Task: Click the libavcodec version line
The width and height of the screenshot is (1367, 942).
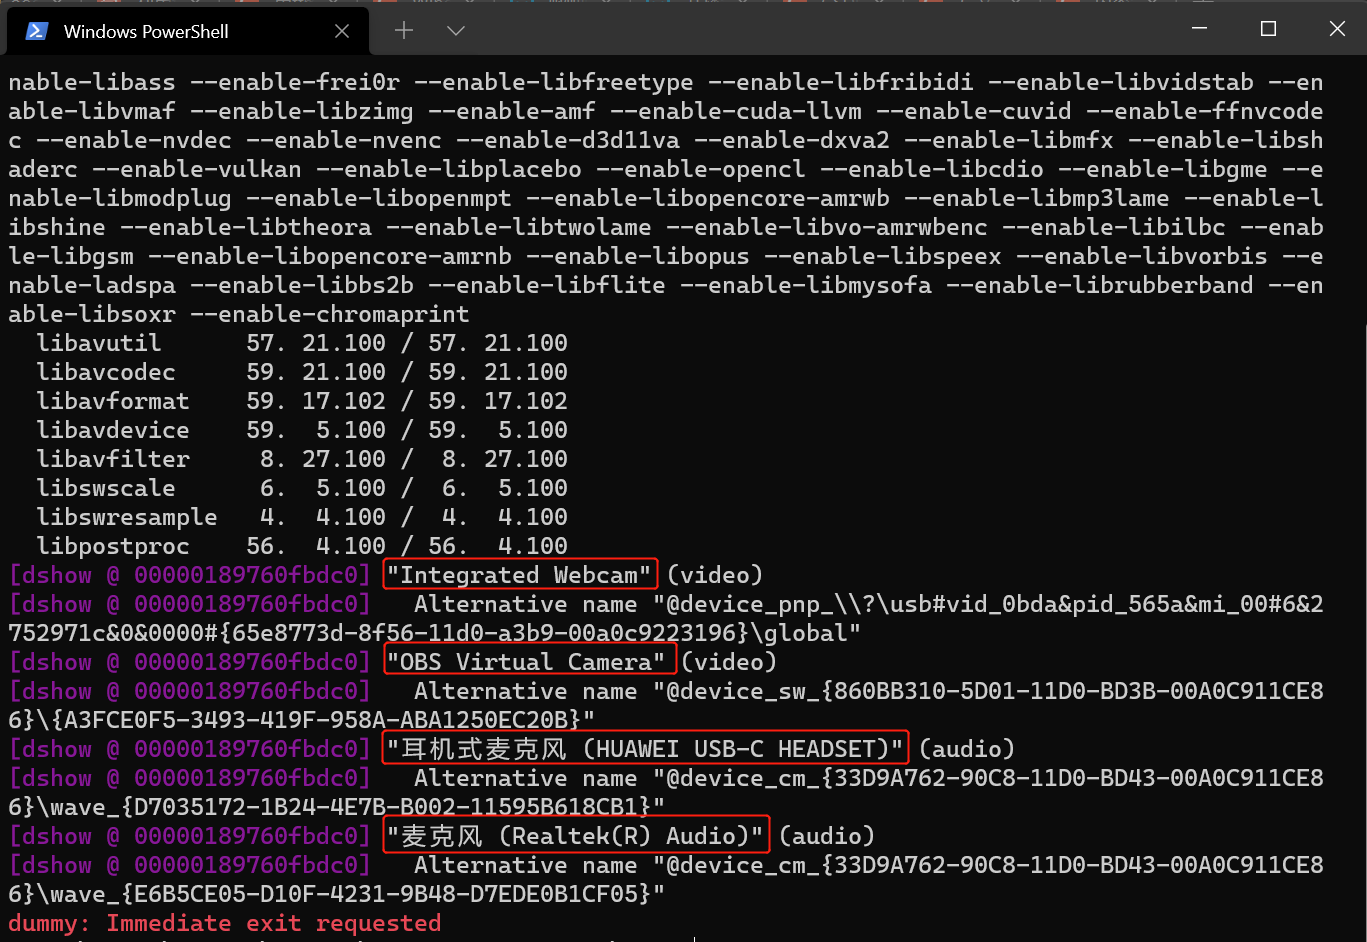Action: click(x=302, y=372)
